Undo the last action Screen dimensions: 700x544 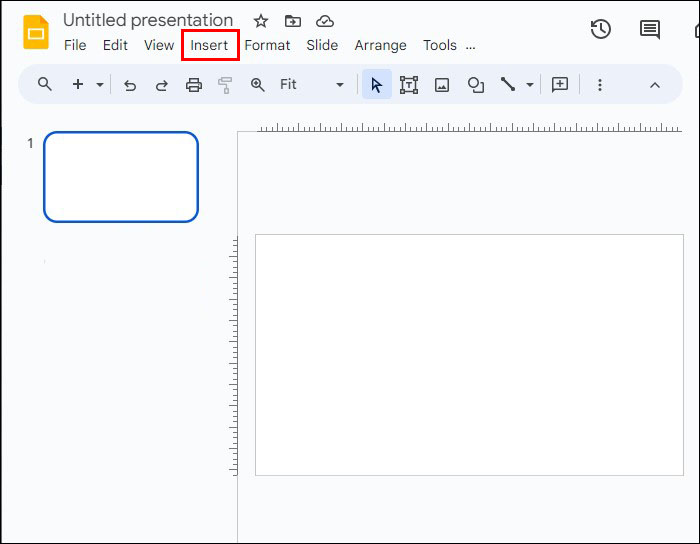tap(130, 85)
